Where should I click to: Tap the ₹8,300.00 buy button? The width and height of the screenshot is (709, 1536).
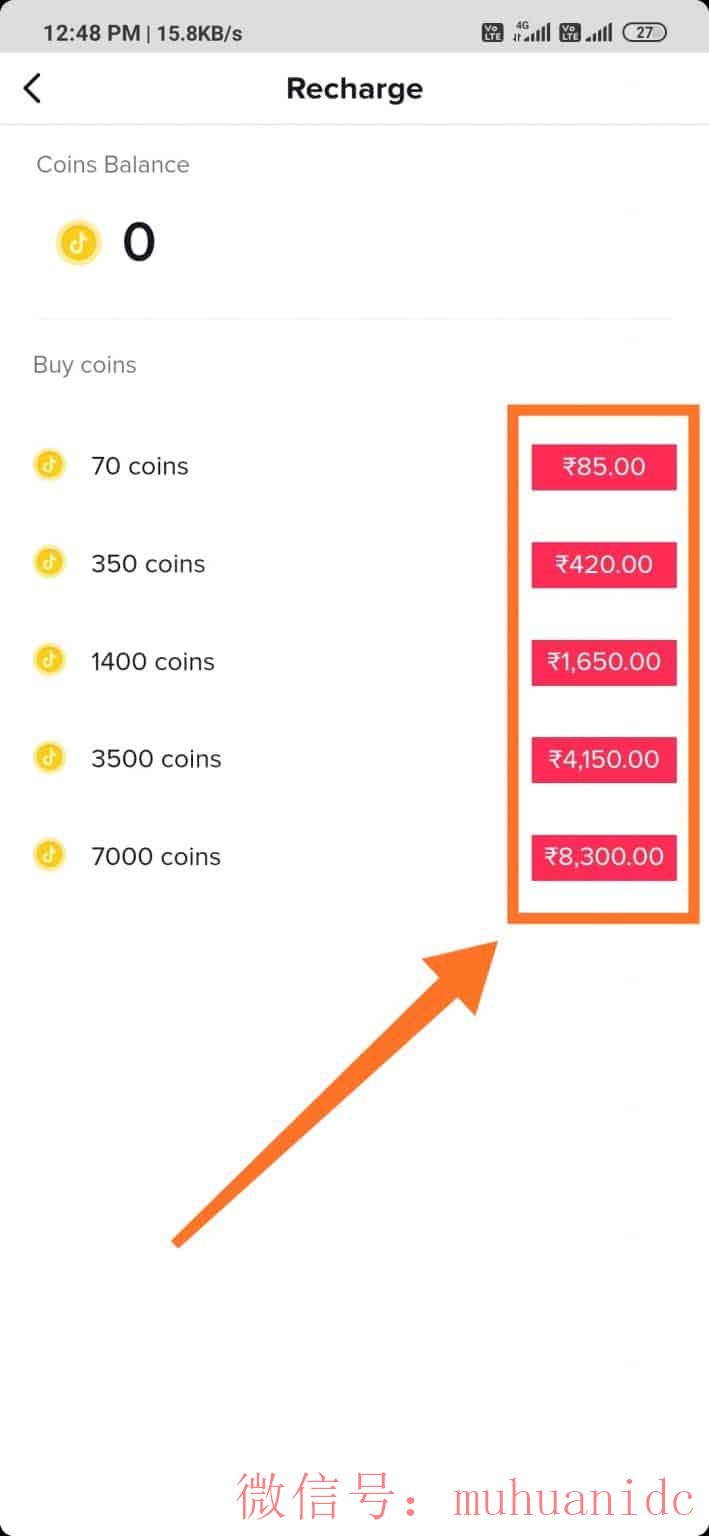point(604,857)
